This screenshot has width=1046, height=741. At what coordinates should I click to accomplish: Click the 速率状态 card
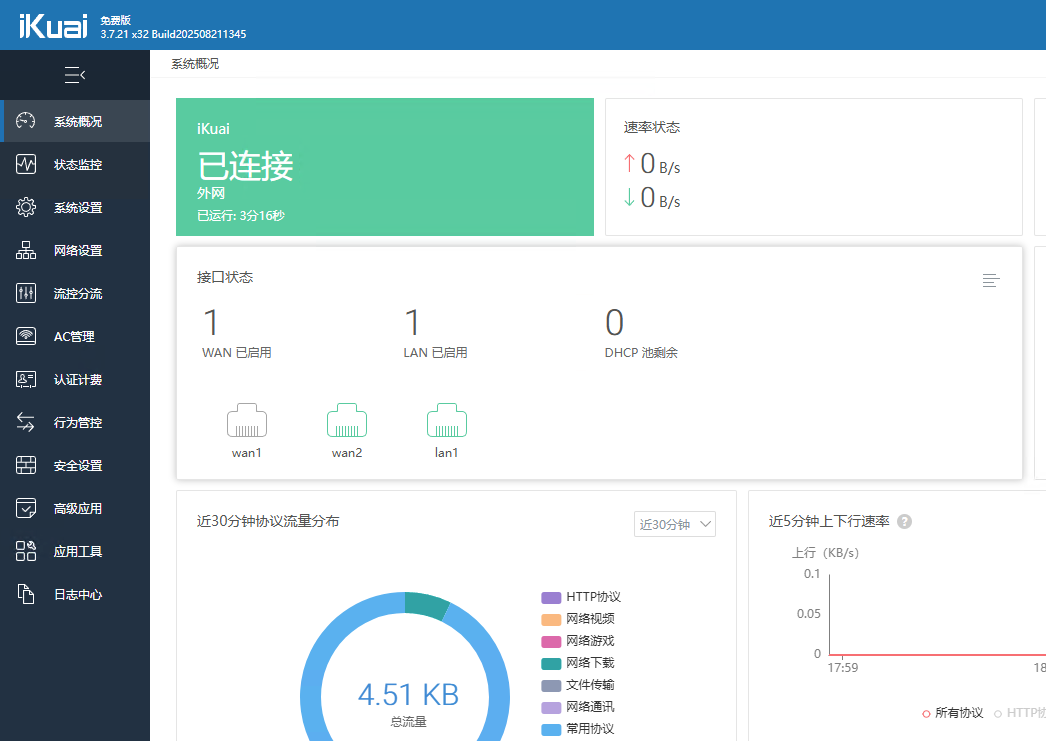tap(814, 167)
